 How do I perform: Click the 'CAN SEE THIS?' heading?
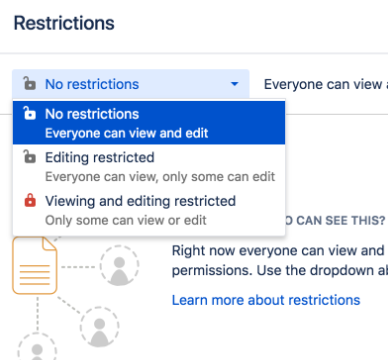click(x=341, y=220)
